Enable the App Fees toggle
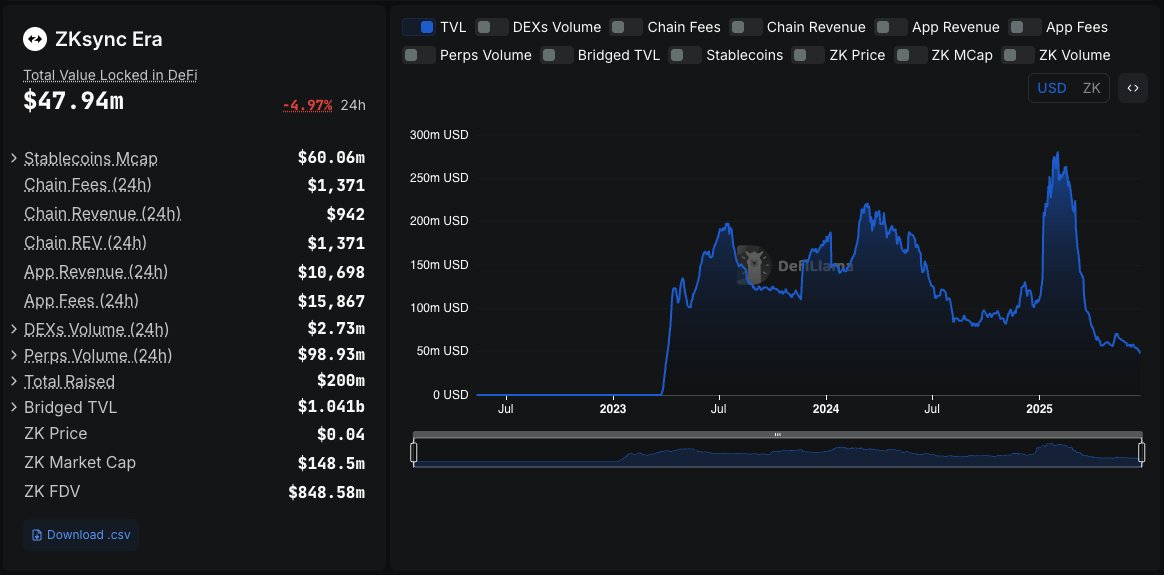Screen dimensions: 1164x575 point(1025,27)
